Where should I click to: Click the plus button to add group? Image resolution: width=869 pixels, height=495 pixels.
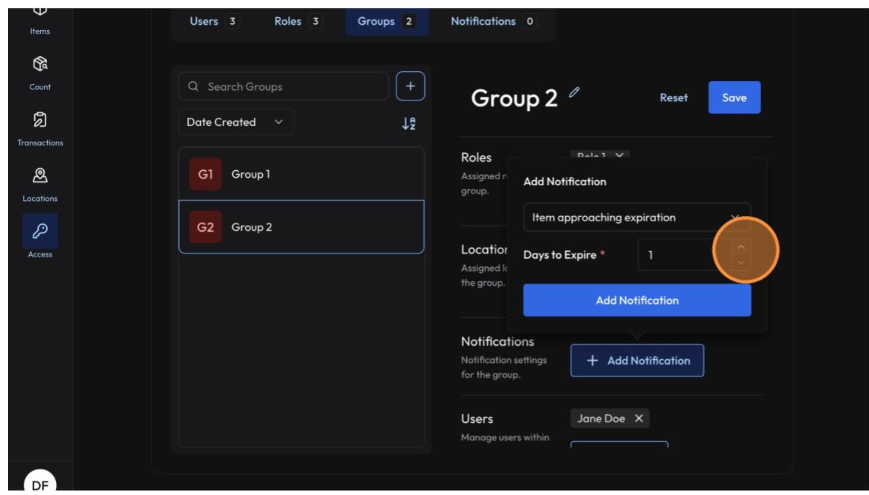tap(410, 86)
